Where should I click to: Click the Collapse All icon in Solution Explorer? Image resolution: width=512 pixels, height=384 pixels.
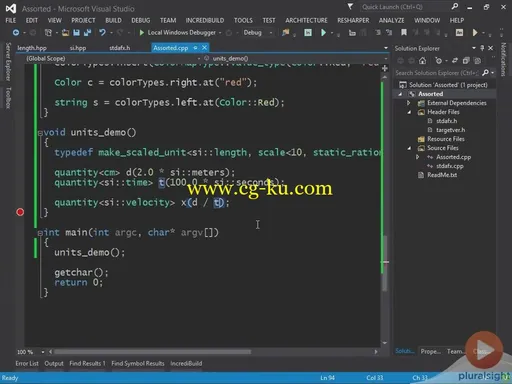[x=466, y=61]
